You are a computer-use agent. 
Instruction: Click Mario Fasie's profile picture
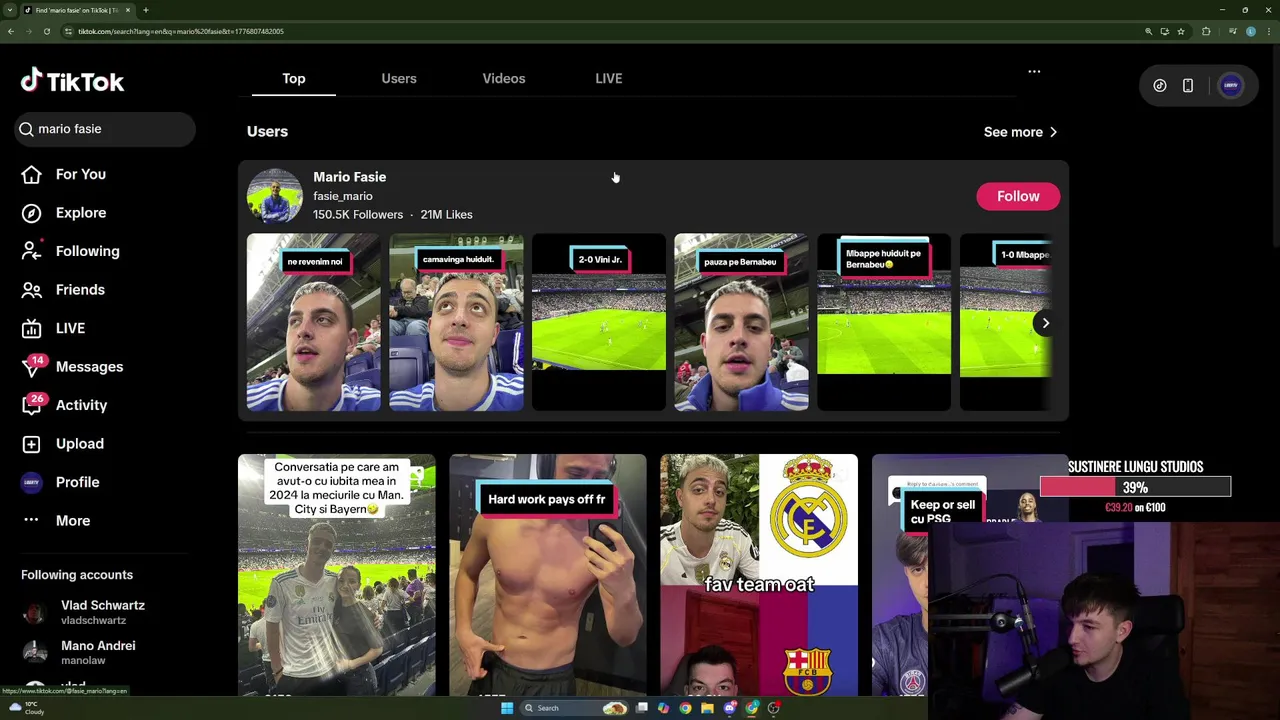[275, 196]
